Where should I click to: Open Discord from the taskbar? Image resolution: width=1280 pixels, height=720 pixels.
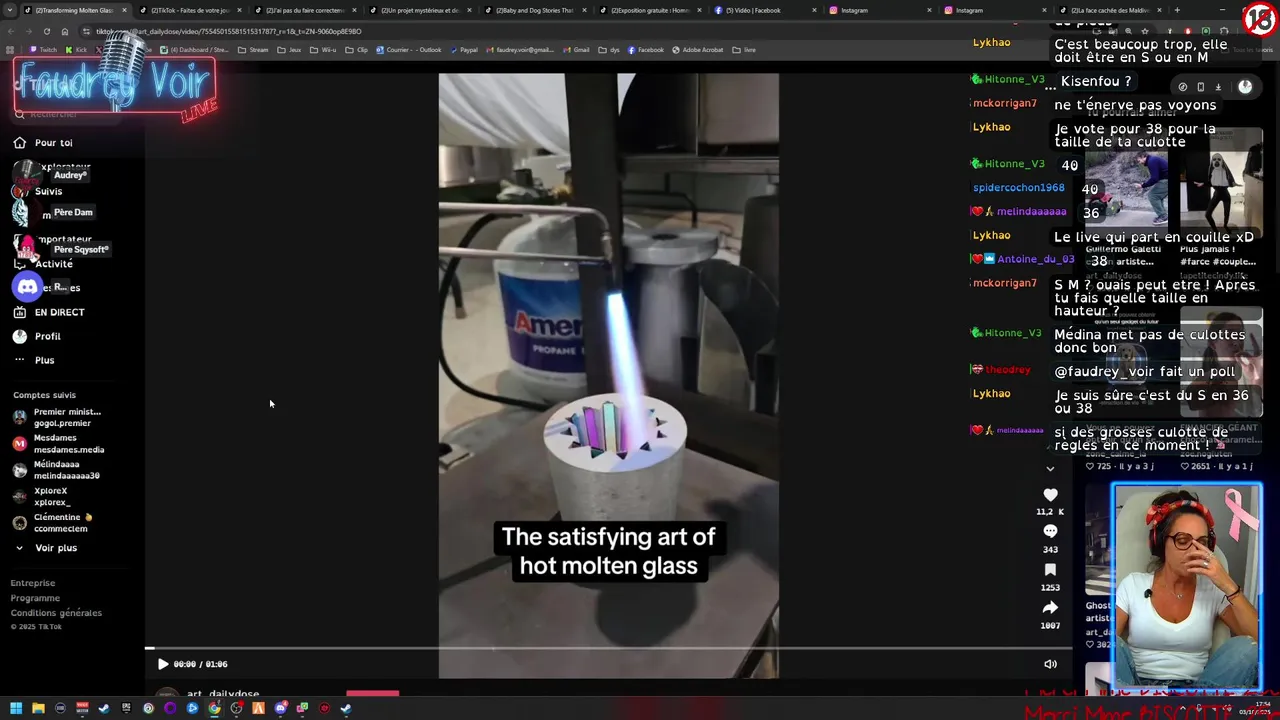click(x=280, y=708)
